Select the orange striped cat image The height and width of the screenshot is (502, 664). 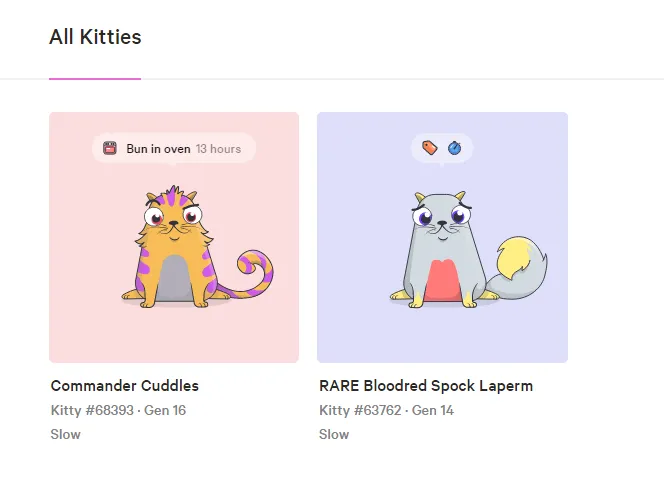click(197, 247)
